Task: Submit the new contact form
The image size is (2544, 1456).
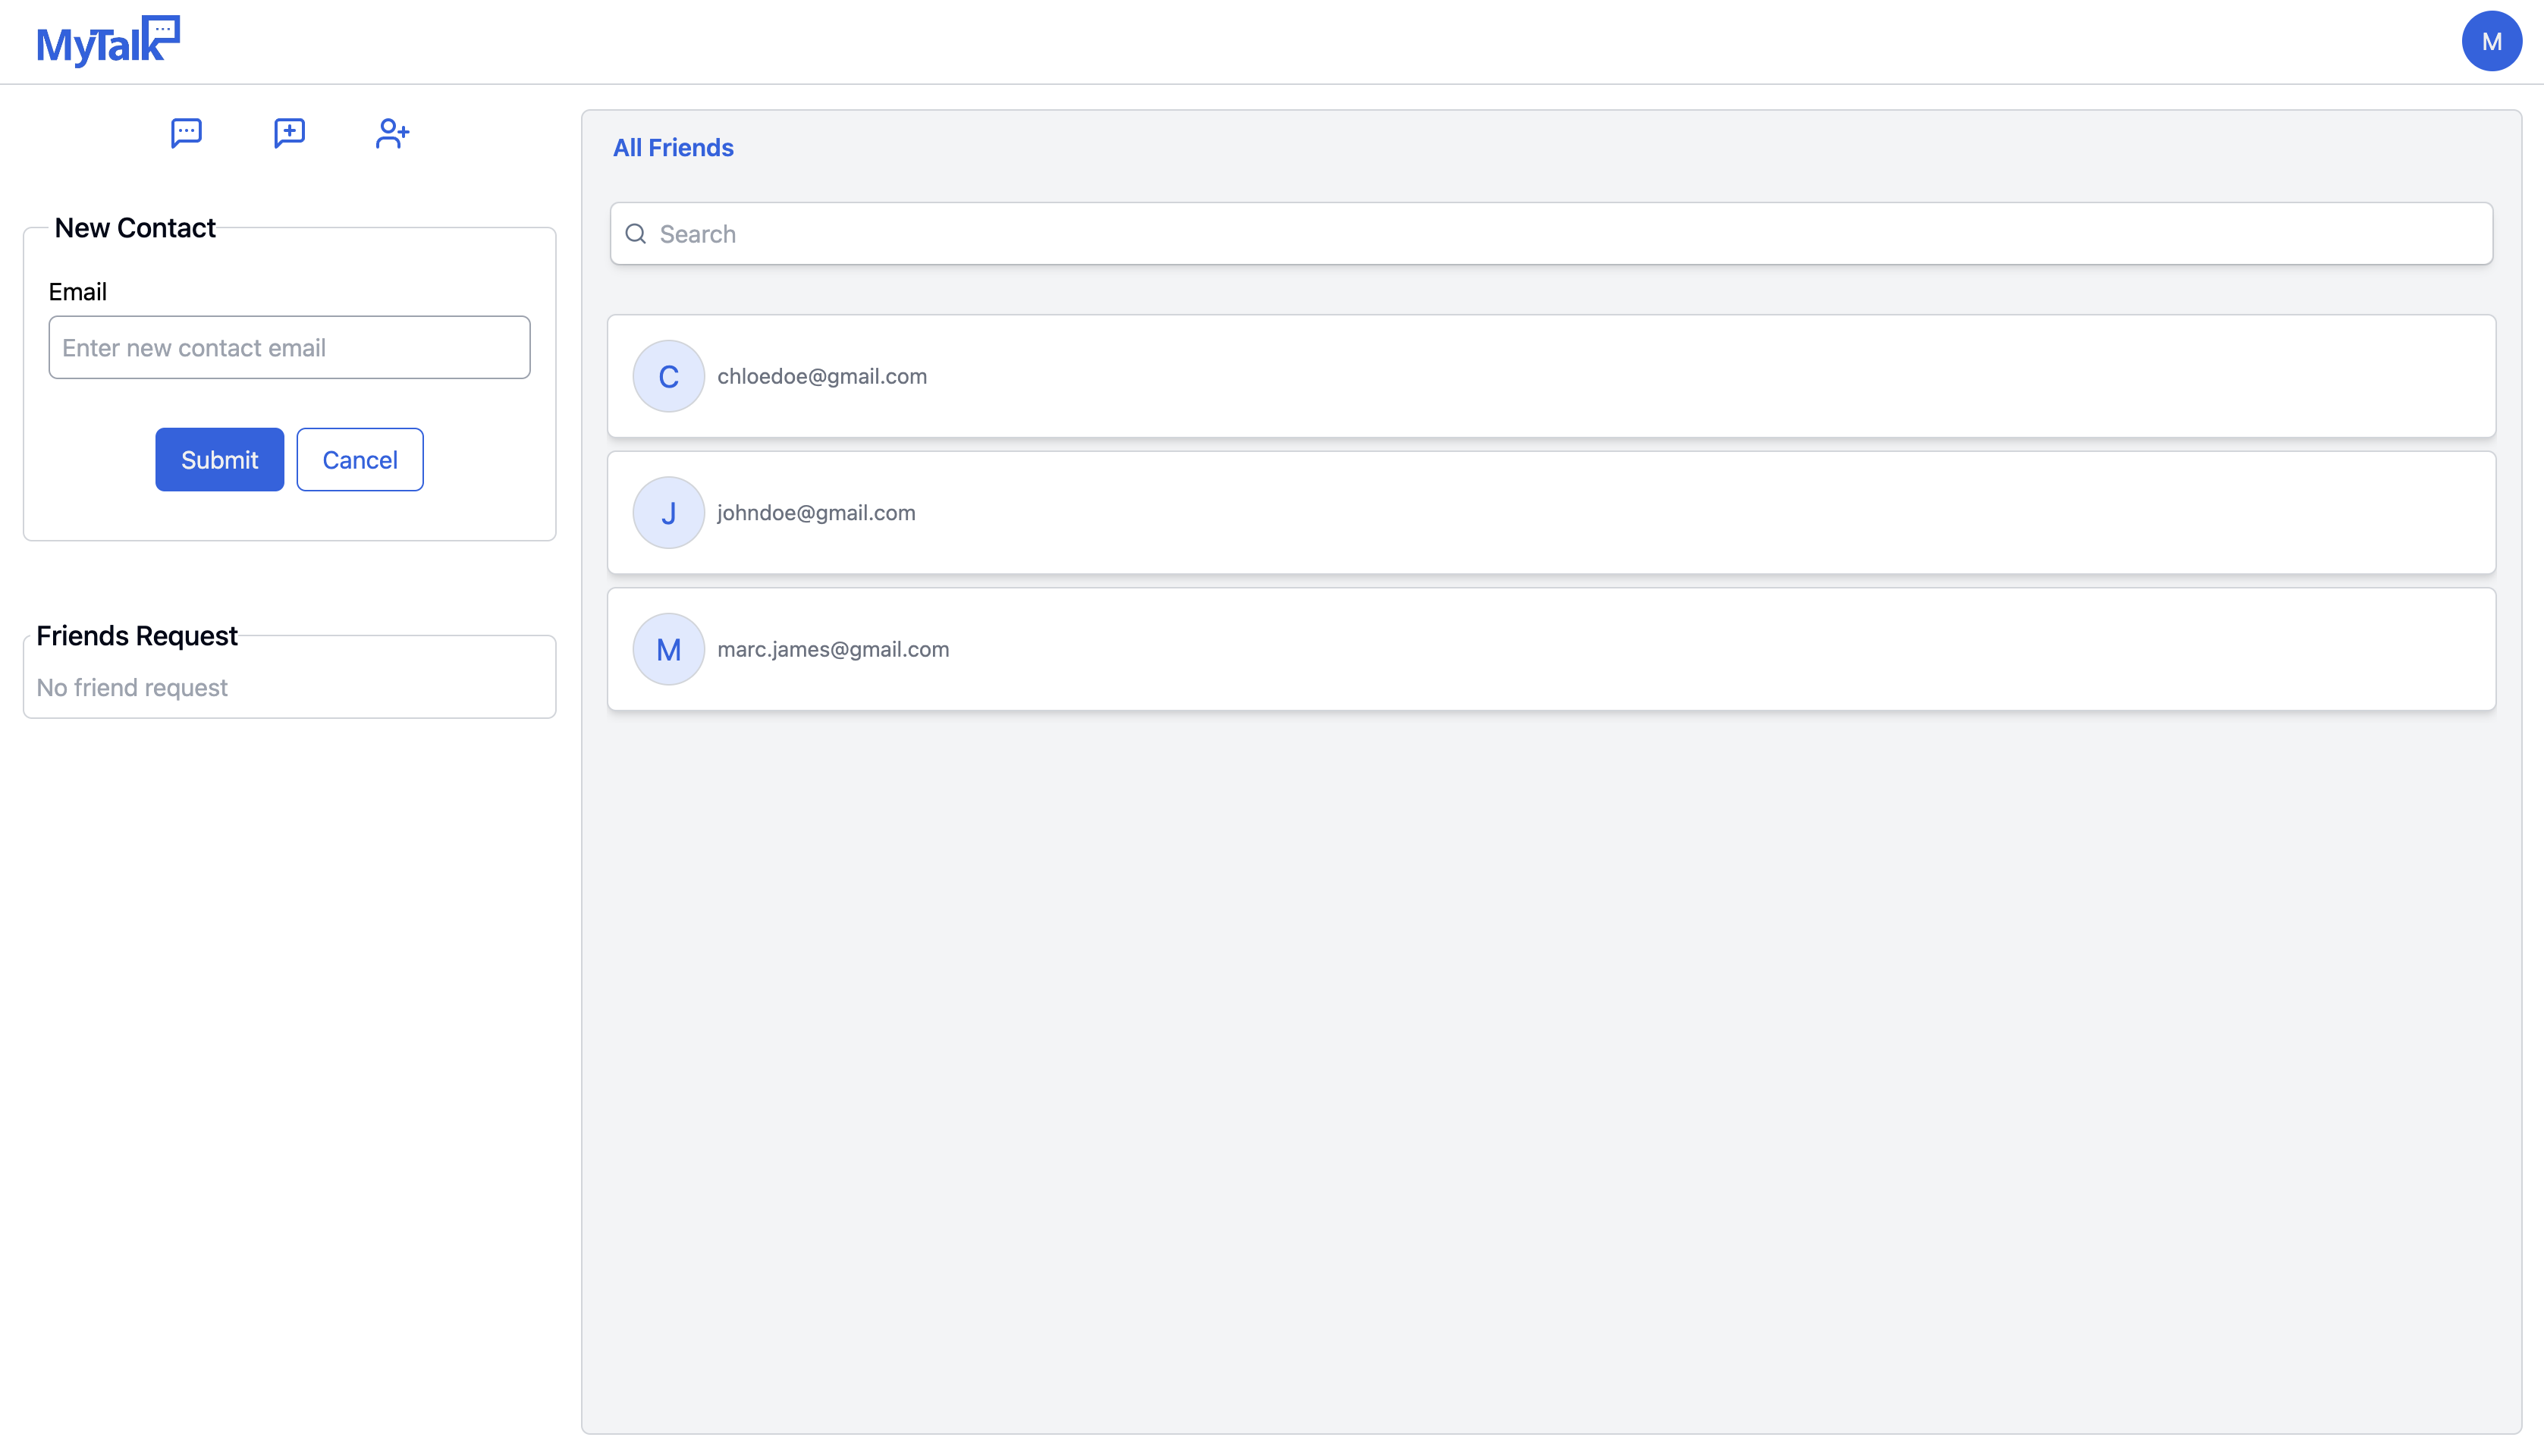Action: click(x=219, y=460)
